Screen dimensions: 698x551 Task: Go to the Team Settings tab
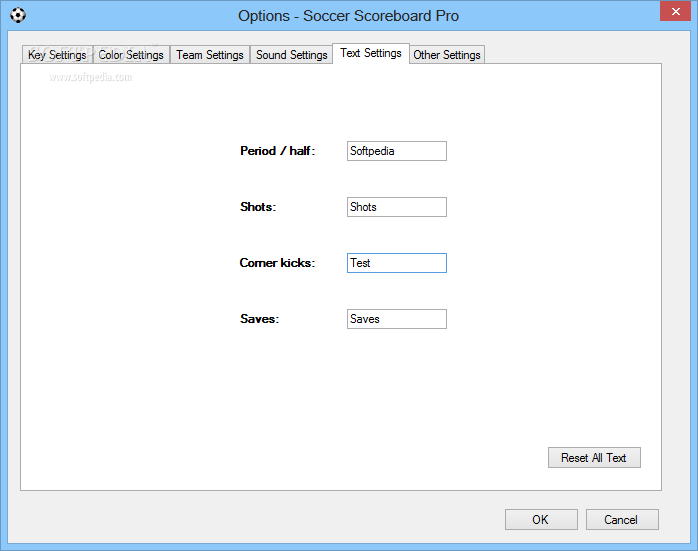pos(210,55)
